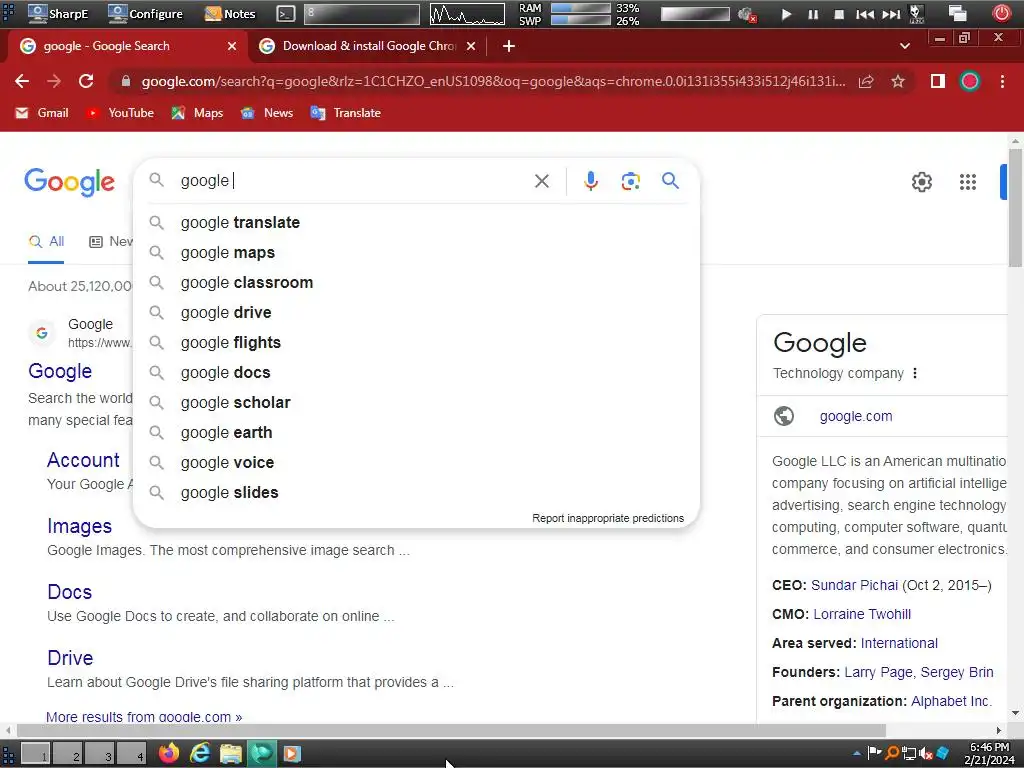Click the horizontal scrollbar at page bottom
The height and width of the screenshot is (768, 1024).
point(451,729)
